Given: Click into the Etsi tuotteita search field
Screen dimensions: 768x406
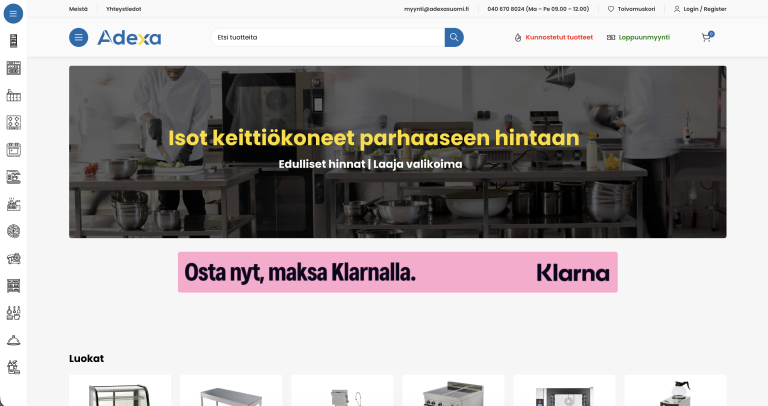Looking at the screenshot, I should click(x=328, y=37).
